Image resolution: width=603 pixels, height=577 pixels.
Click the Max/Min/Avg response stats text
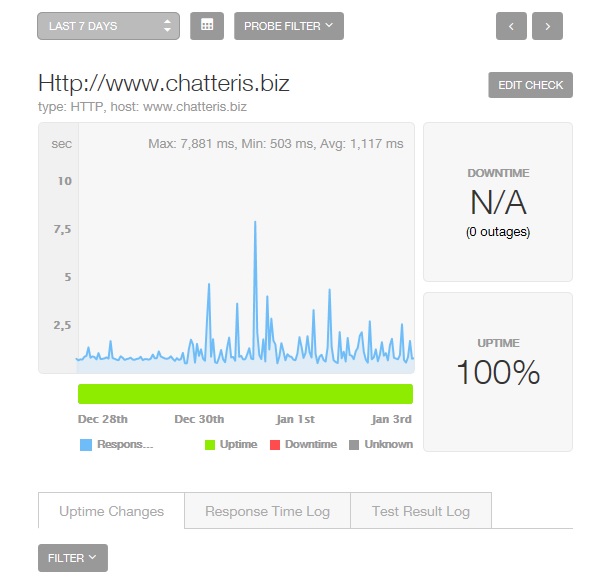point(276,143)
